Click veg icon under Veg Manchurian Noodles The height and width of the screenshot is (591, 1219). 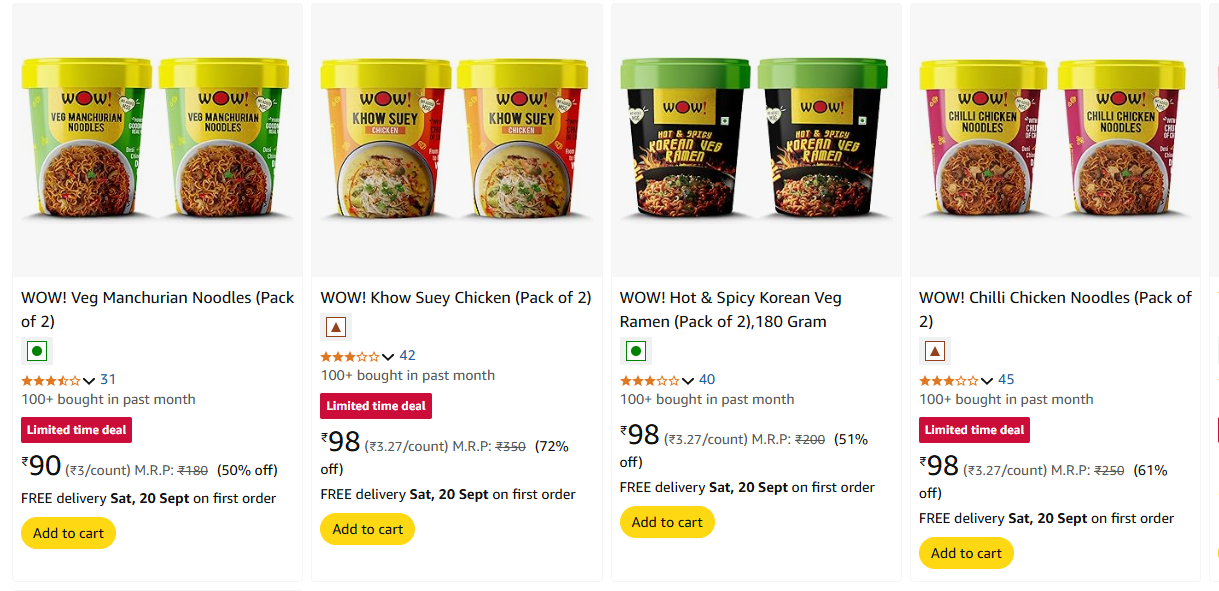(x=37, y=351)
